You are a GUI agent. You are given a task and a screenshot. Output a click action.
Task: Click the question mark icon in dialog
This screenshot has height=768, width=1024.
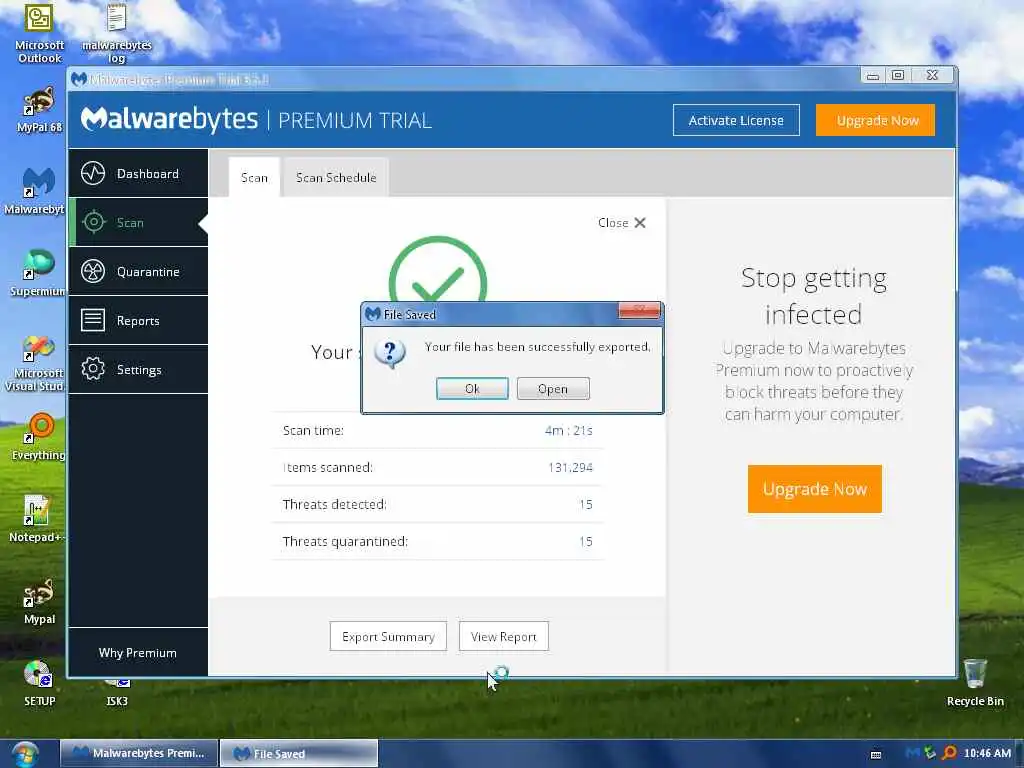pyautogui.click(x=390, y=353)
